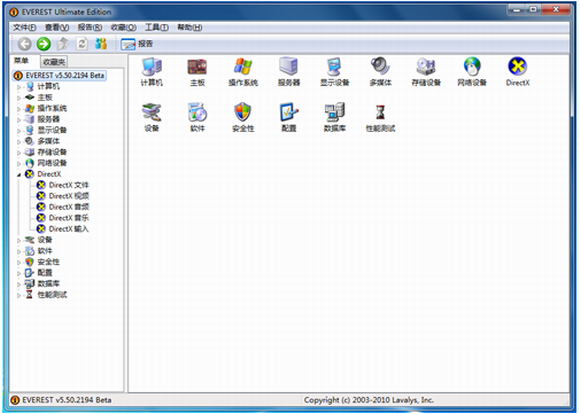Expand the 设备 tree node arrow
Viewport: 580px width, 414px height.
point(19,240)
